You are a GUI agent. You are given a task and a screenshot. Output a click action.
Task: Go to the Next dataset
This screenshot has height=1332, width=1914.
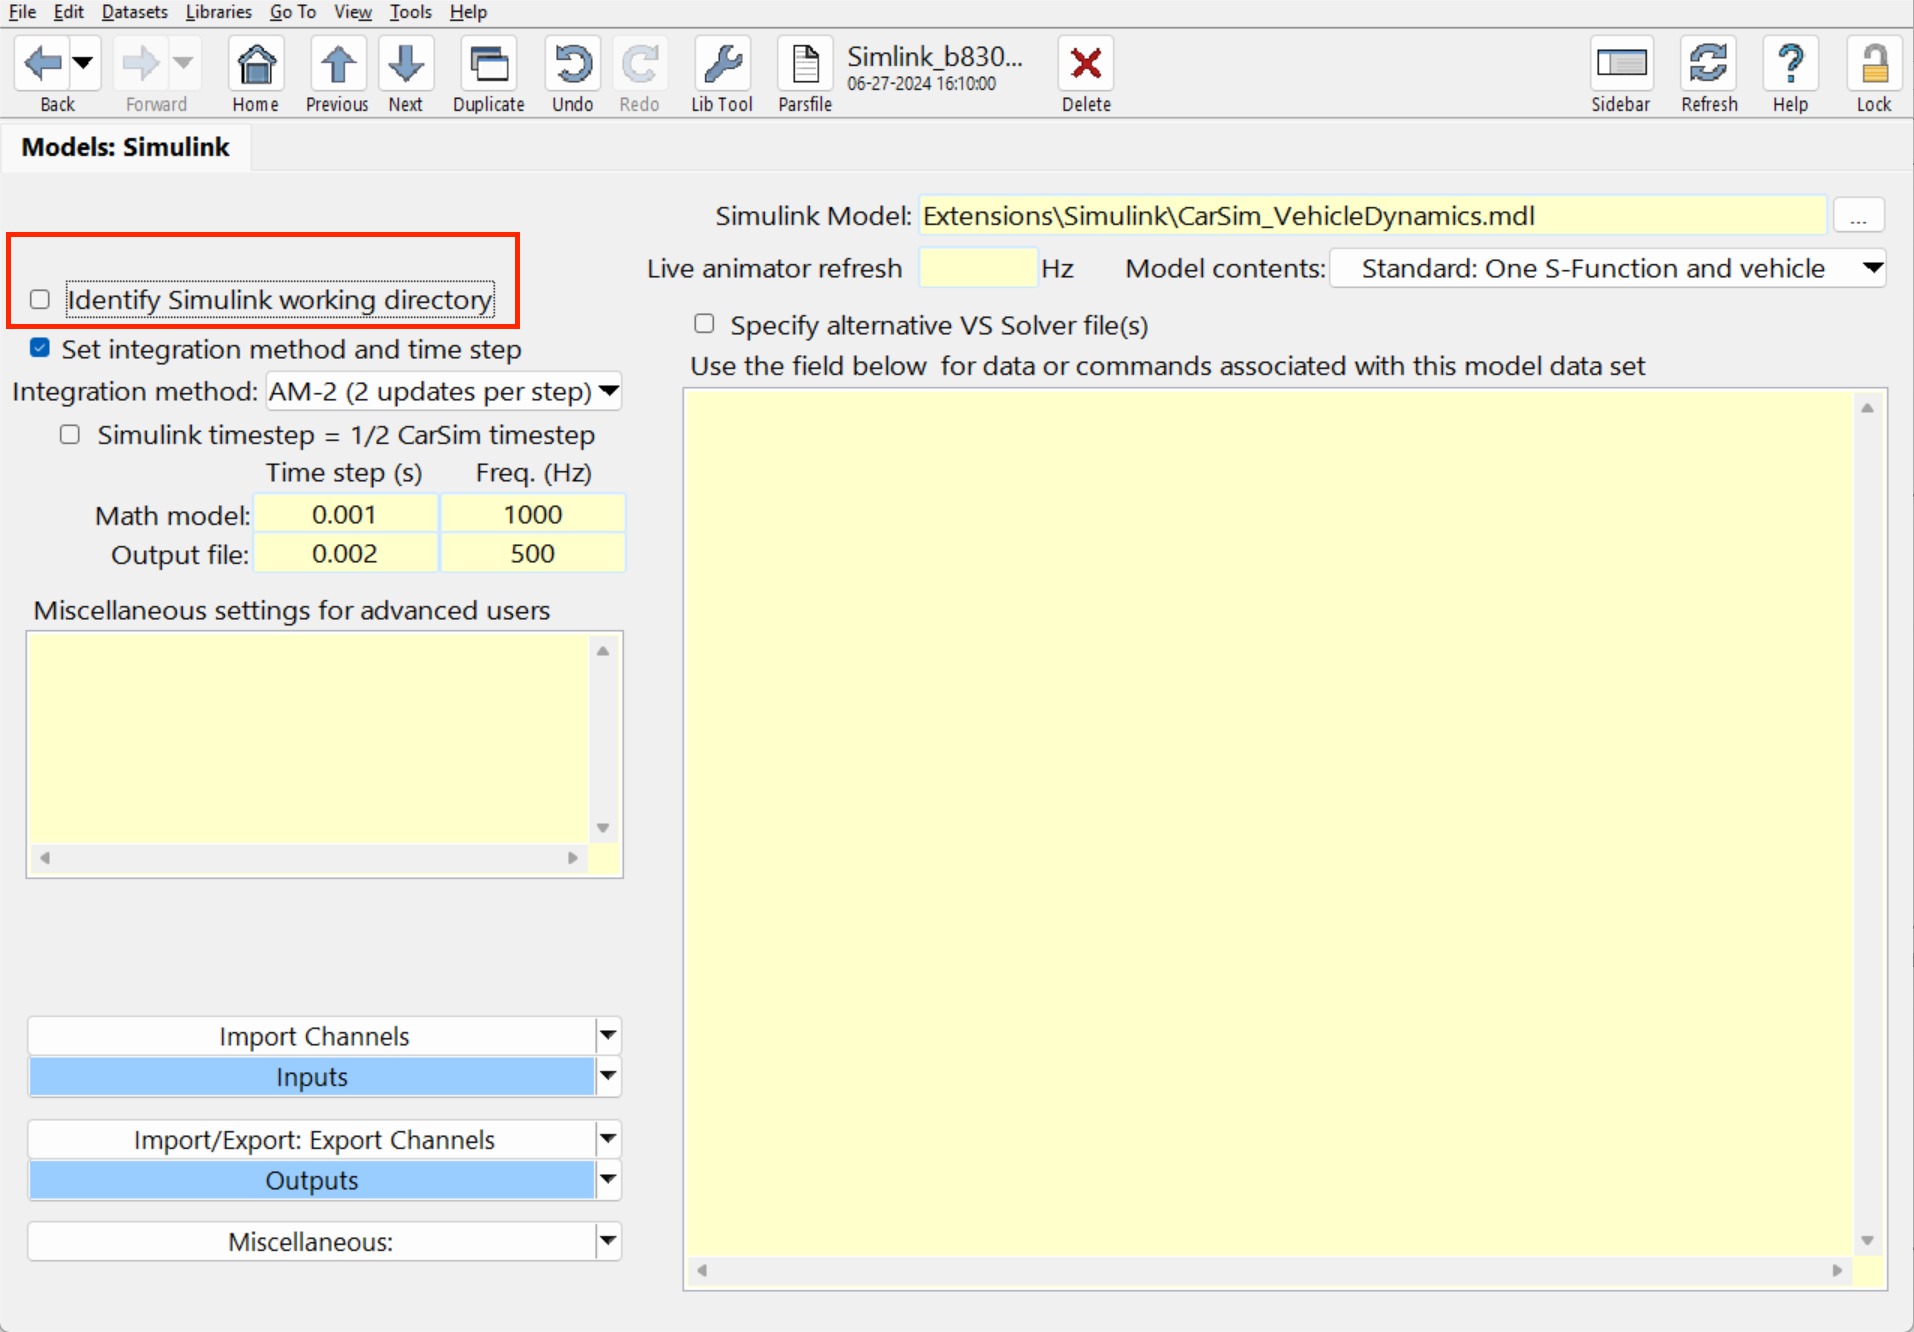coord(406,64)
